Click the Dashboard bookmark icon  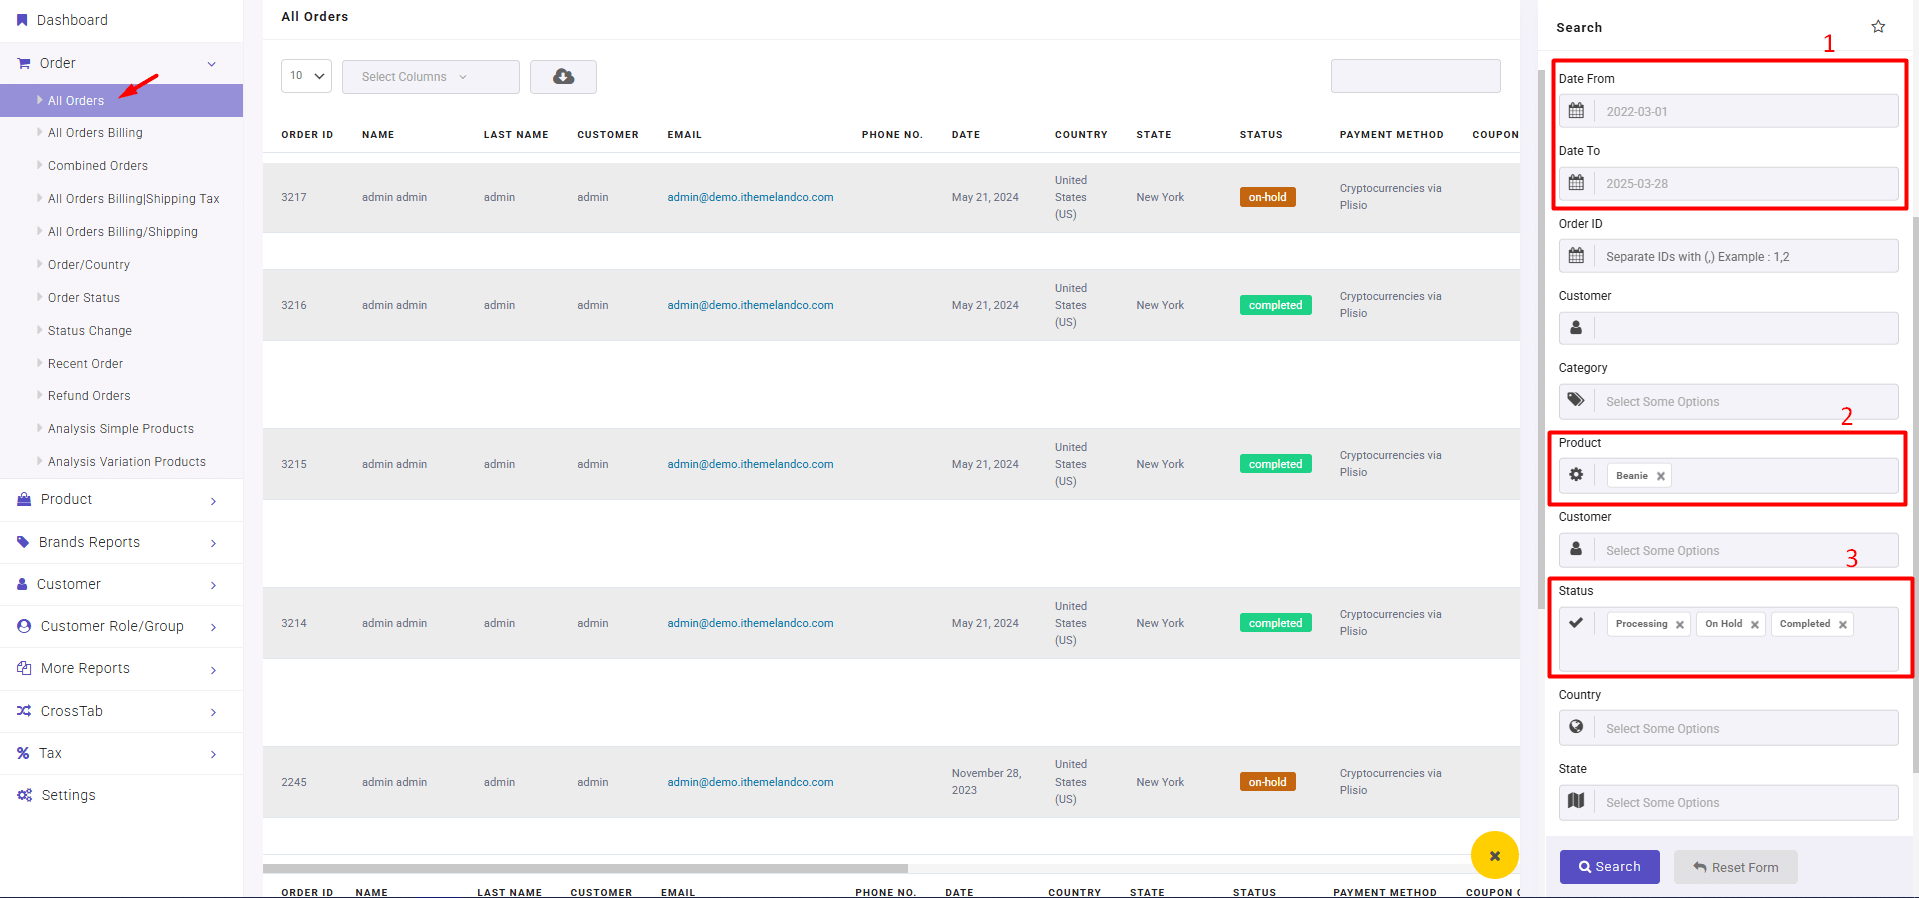click(x=22, y=20)
